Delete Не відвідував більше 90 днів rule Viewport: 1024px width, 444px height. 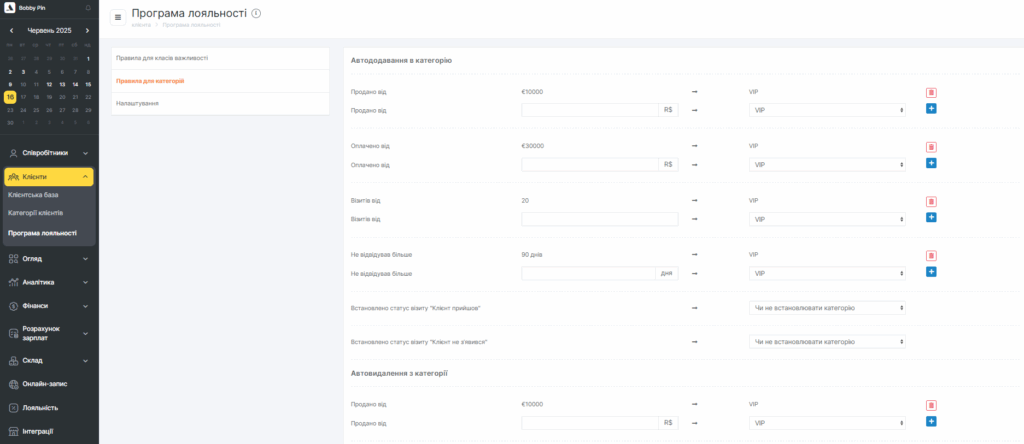(x=931, y=256)
